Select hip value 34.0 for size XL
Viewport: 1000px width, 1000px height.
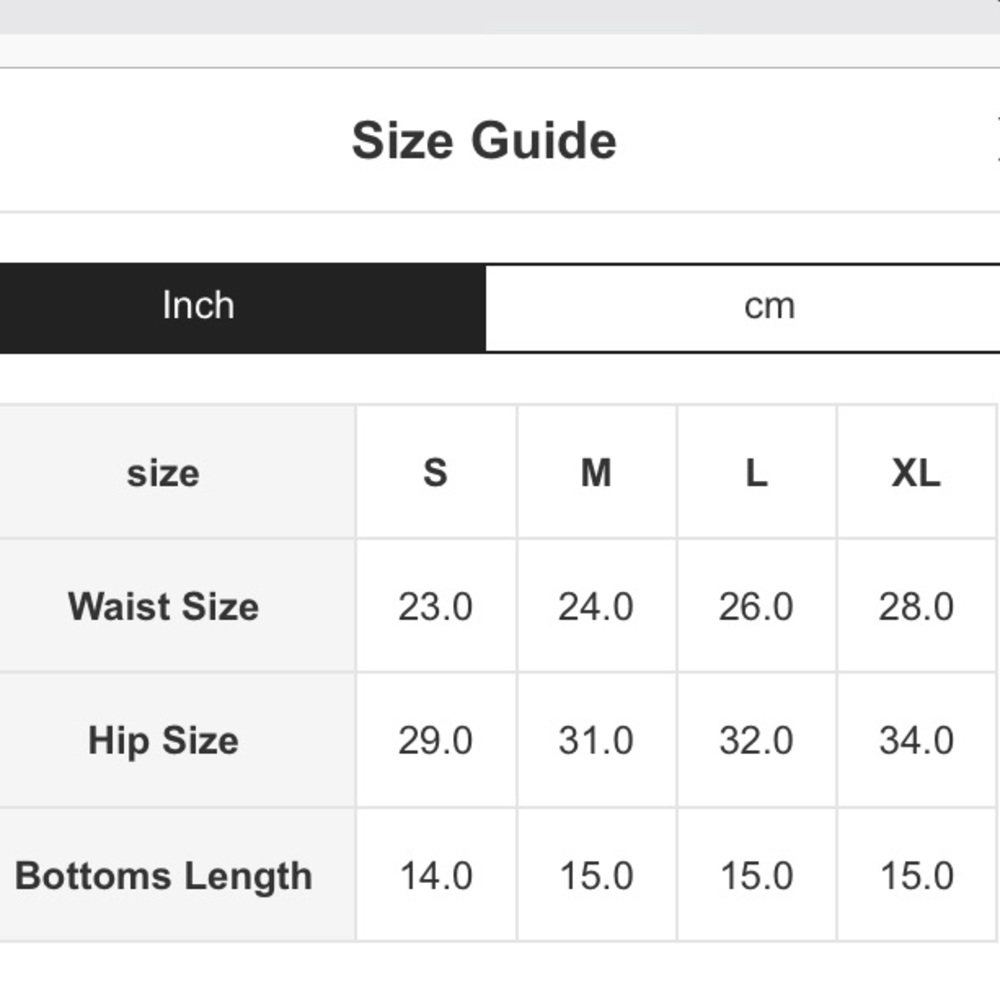pyautogui.click(x=916, y=740)
